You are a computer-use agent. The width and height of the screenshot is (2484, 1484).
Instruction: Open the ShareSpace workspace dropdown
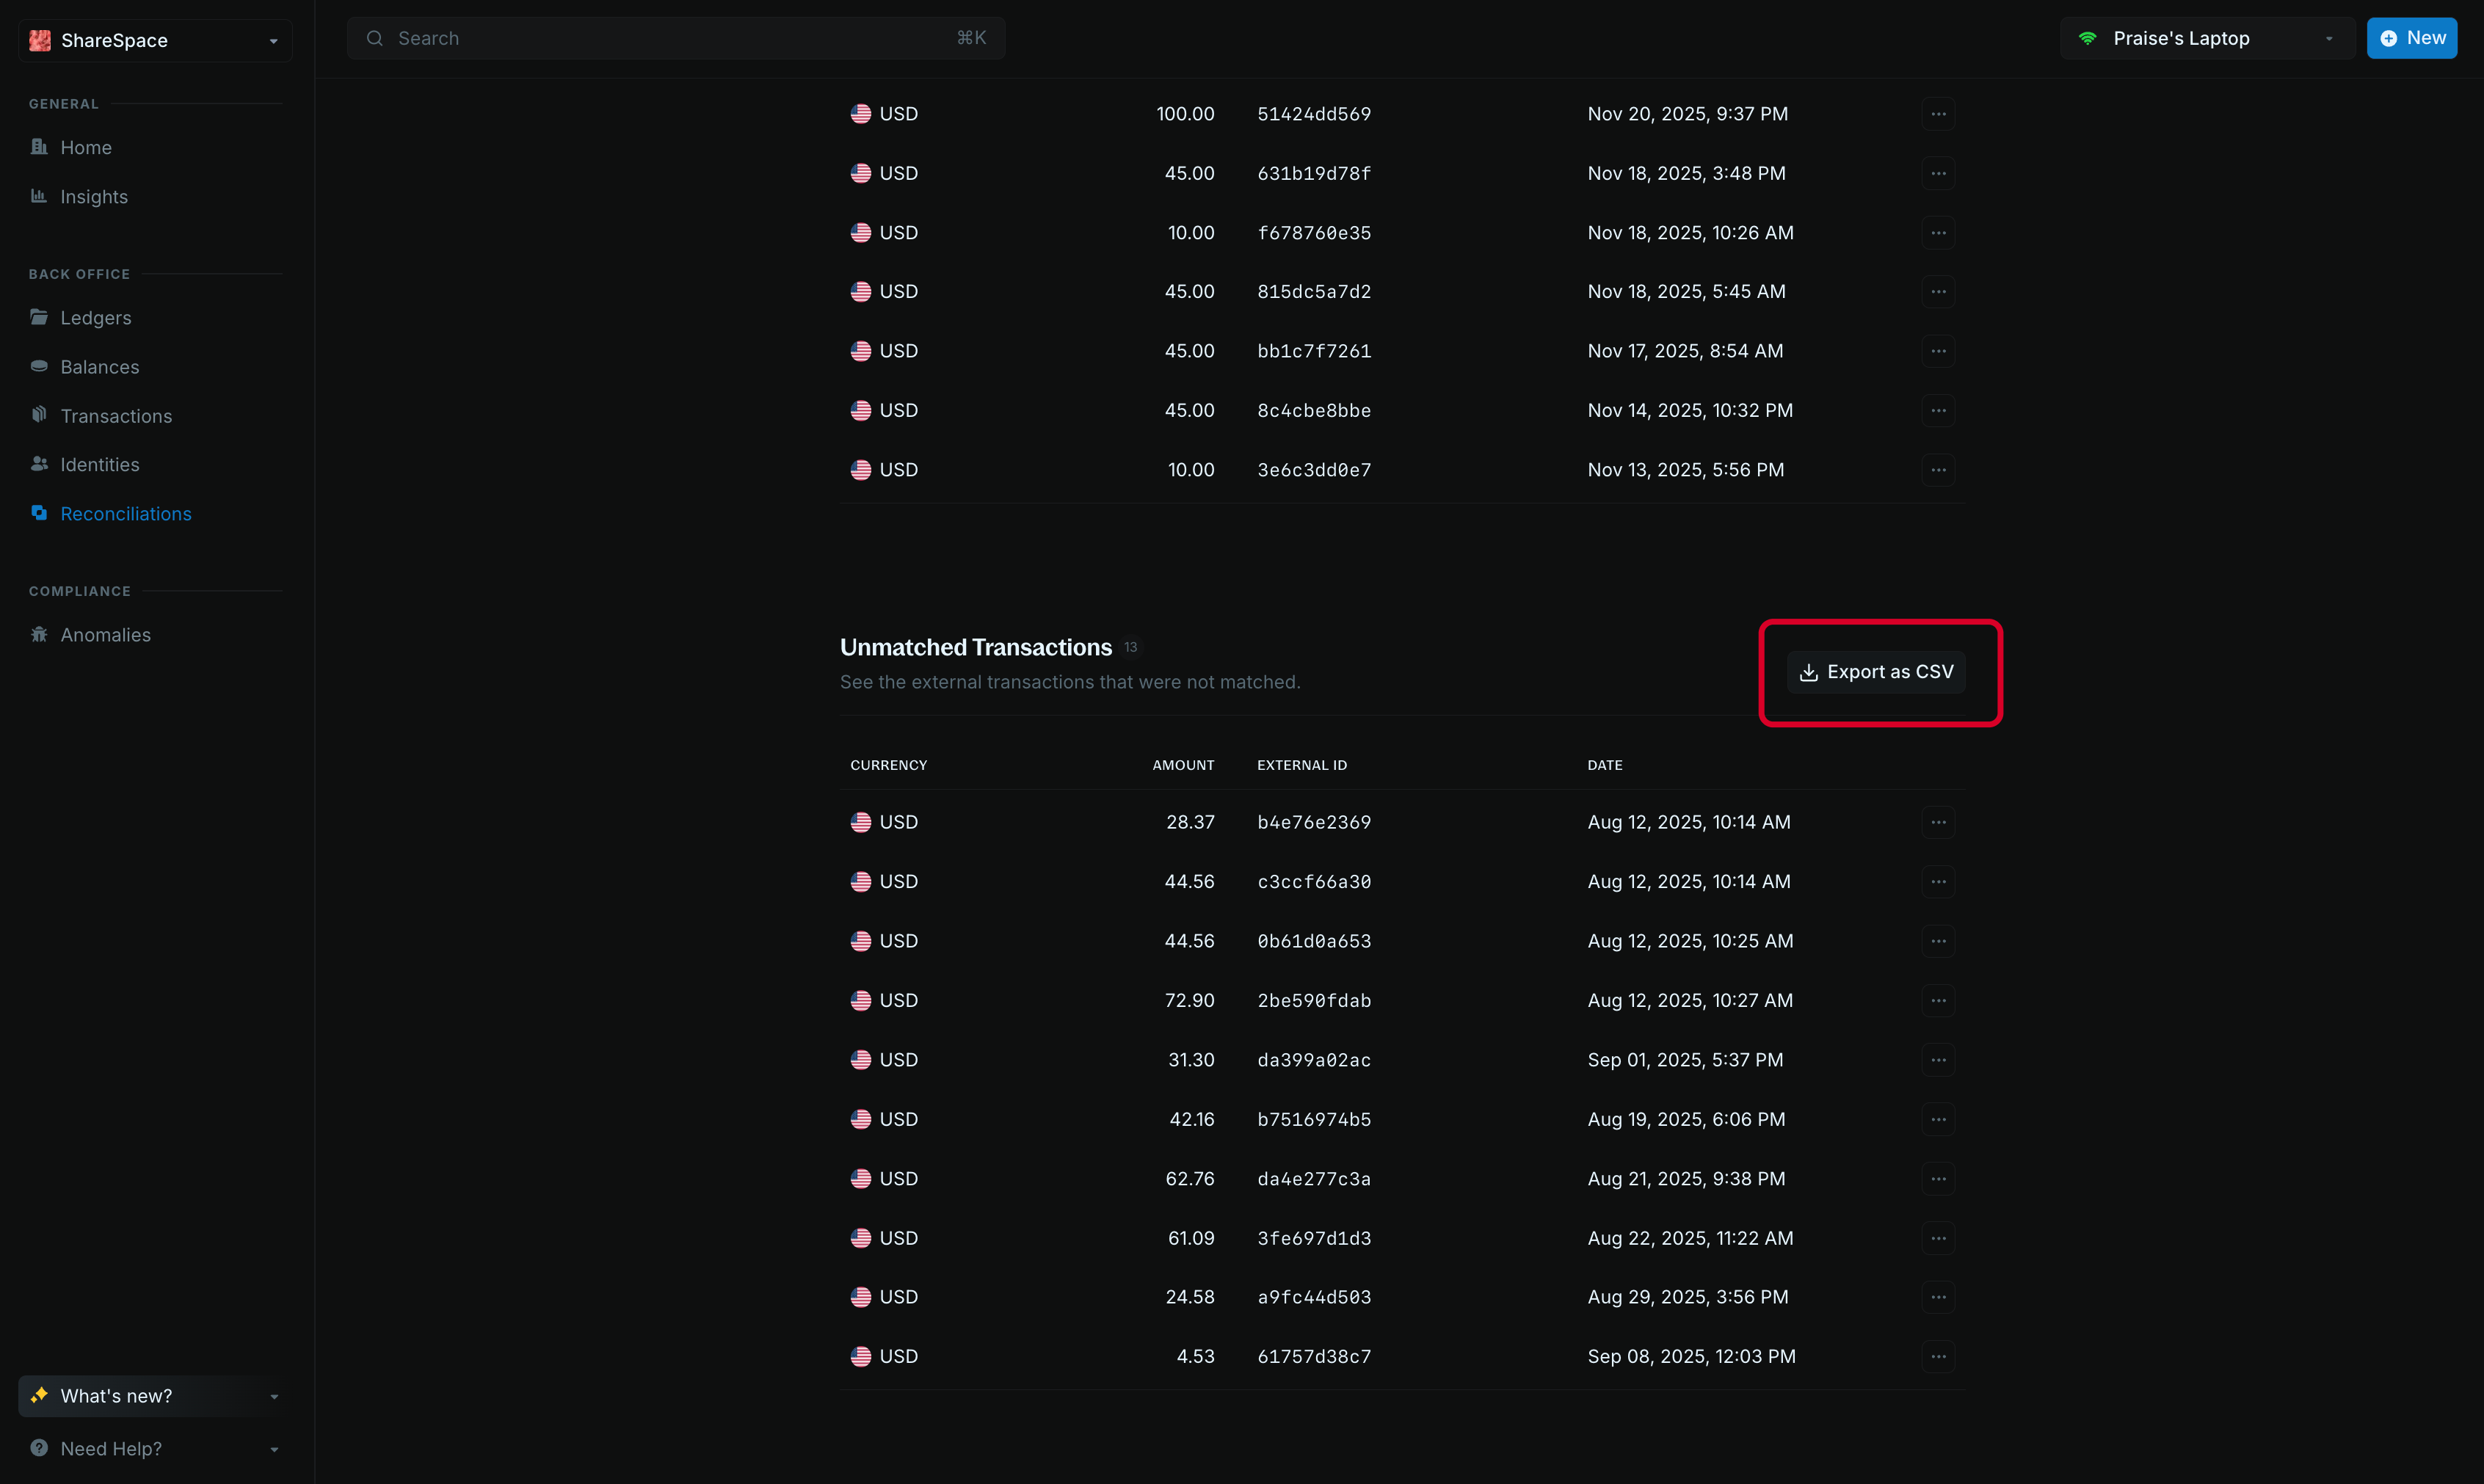pyautogui.click(x=155, y=40)
